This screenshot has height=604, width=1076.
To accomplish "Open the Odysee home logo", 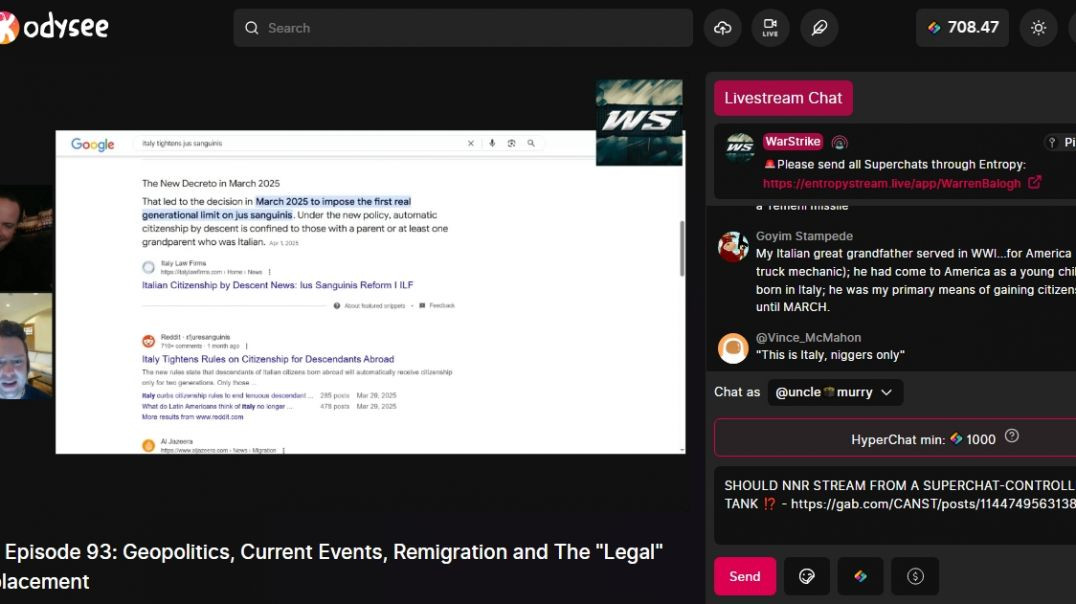I will (x=54, y=27).
